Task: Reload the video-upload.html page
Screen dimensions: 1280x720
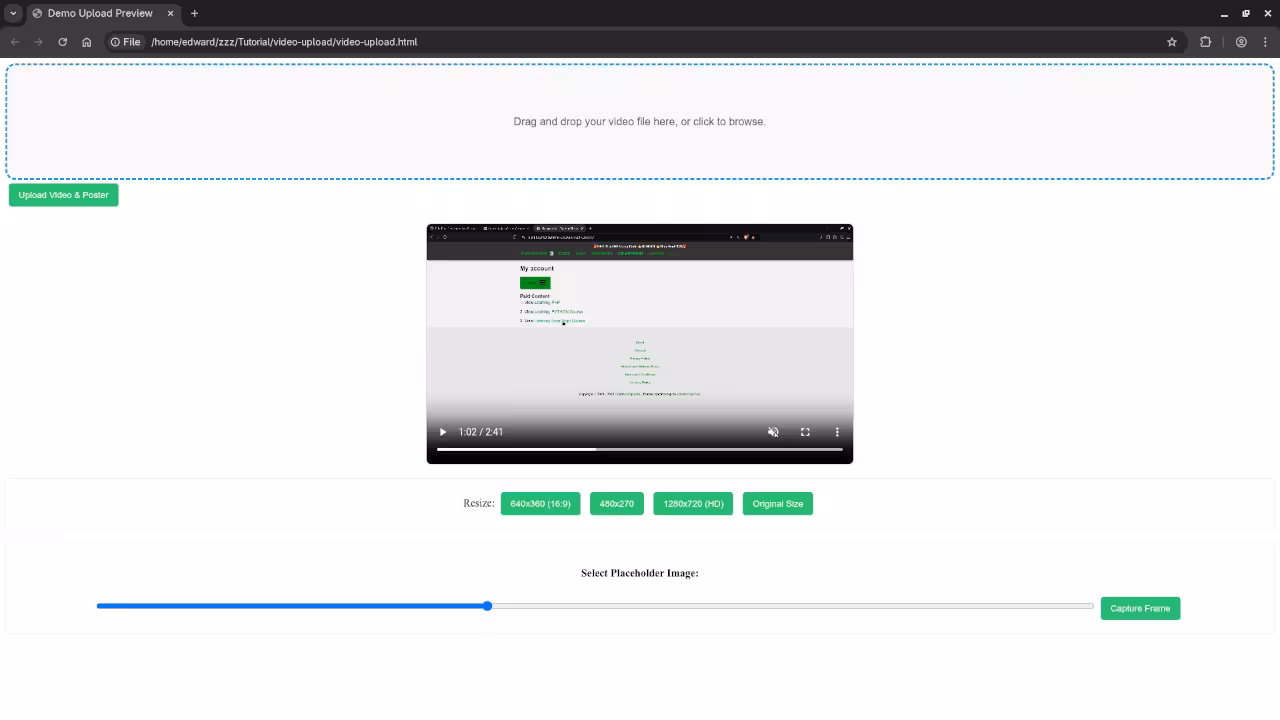Action: (x=62, y=42)
